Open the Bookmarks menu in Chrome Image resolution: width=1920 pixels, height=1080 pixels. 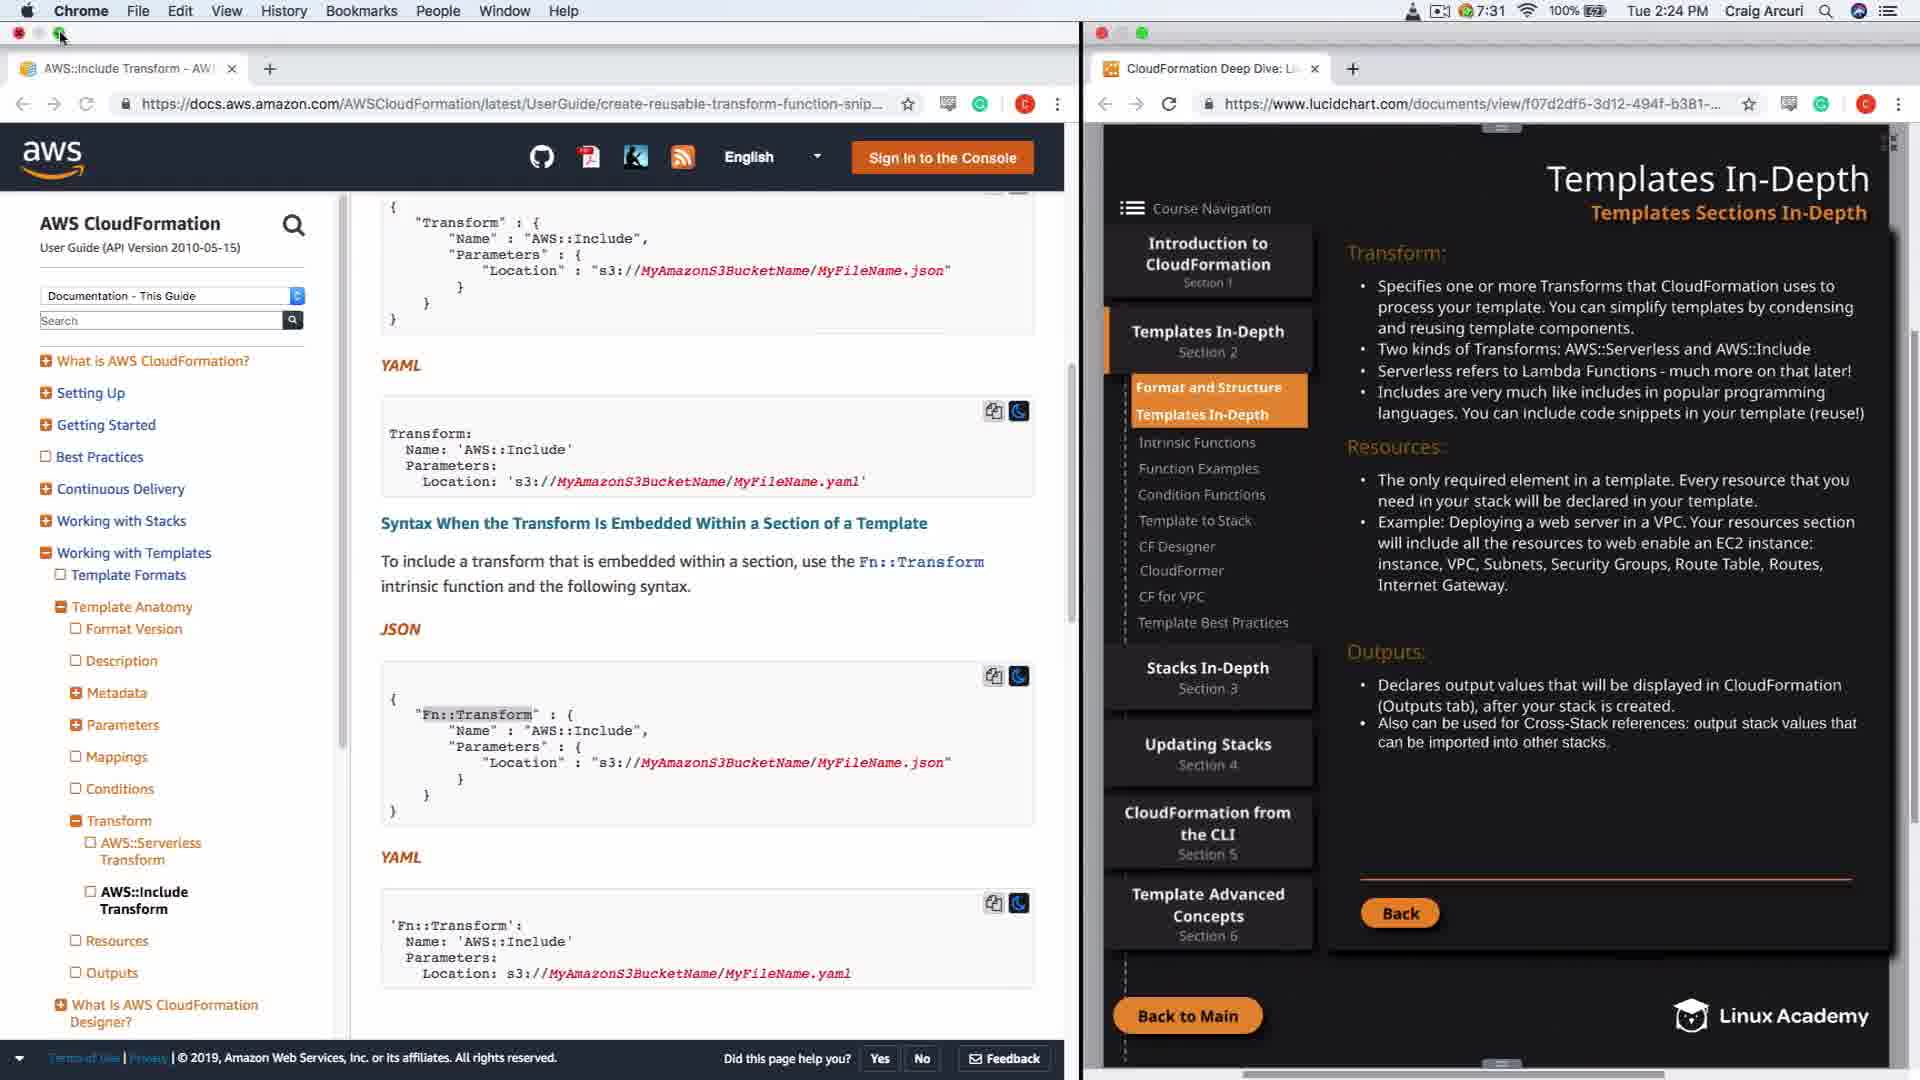pyautogui.click(x=361, y=11)
